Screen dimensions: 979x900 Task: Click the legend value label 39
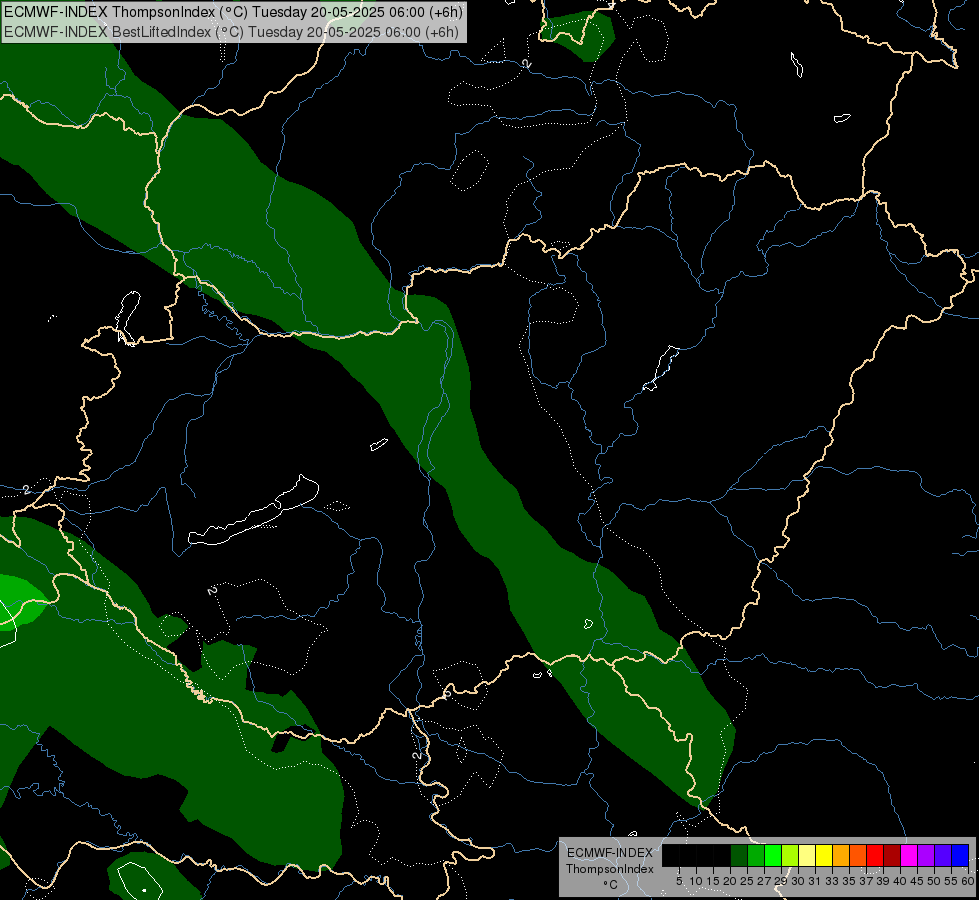point(883,881)
